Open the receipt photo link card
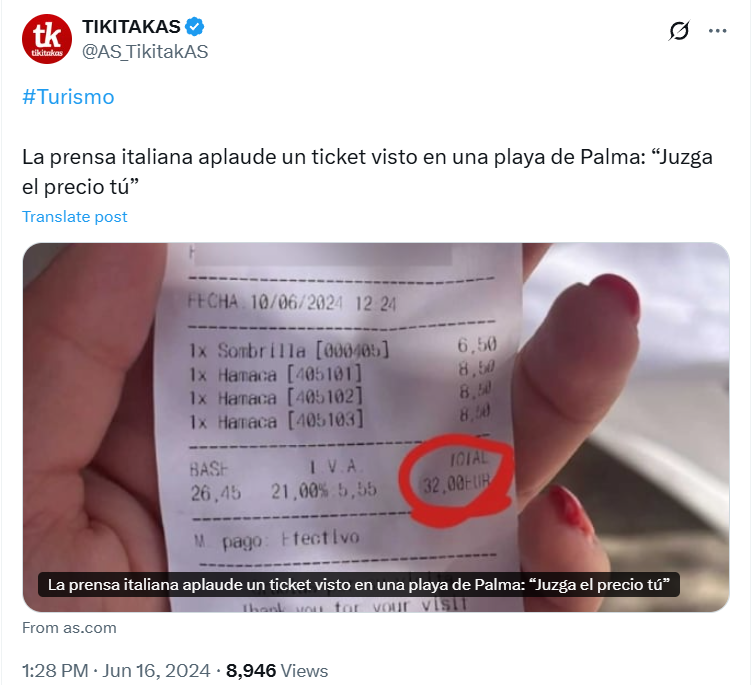Screen dimensions: 751x685 376,427
